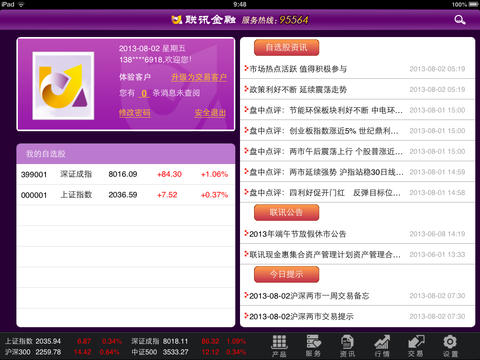Screen dimensions: 480x360
Task: Click the +0.37% change value
Action: tap(214, 195)
